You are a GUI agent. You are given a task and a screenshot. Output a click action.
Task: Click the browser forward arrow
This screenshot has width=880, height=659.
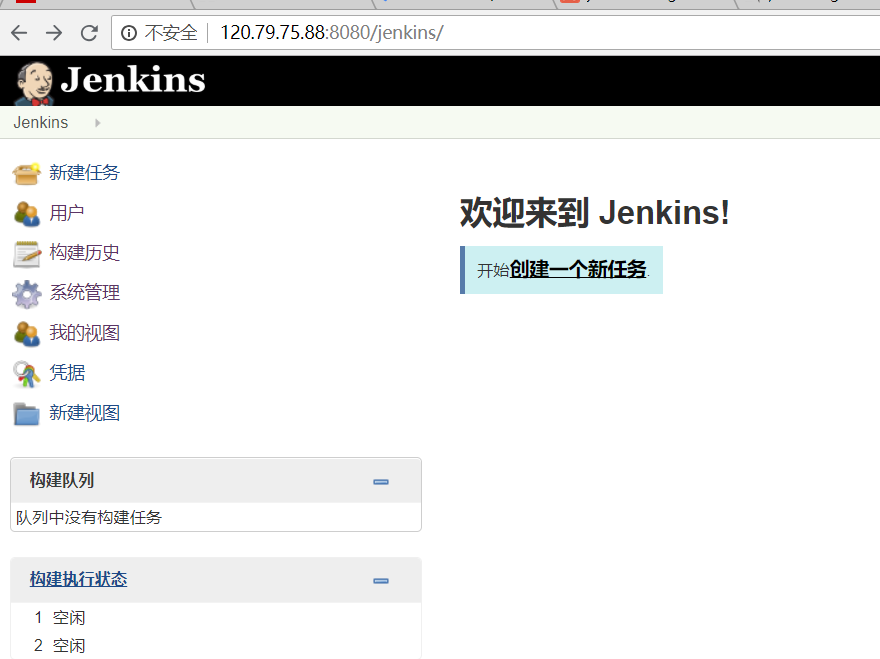pos(54,33)
